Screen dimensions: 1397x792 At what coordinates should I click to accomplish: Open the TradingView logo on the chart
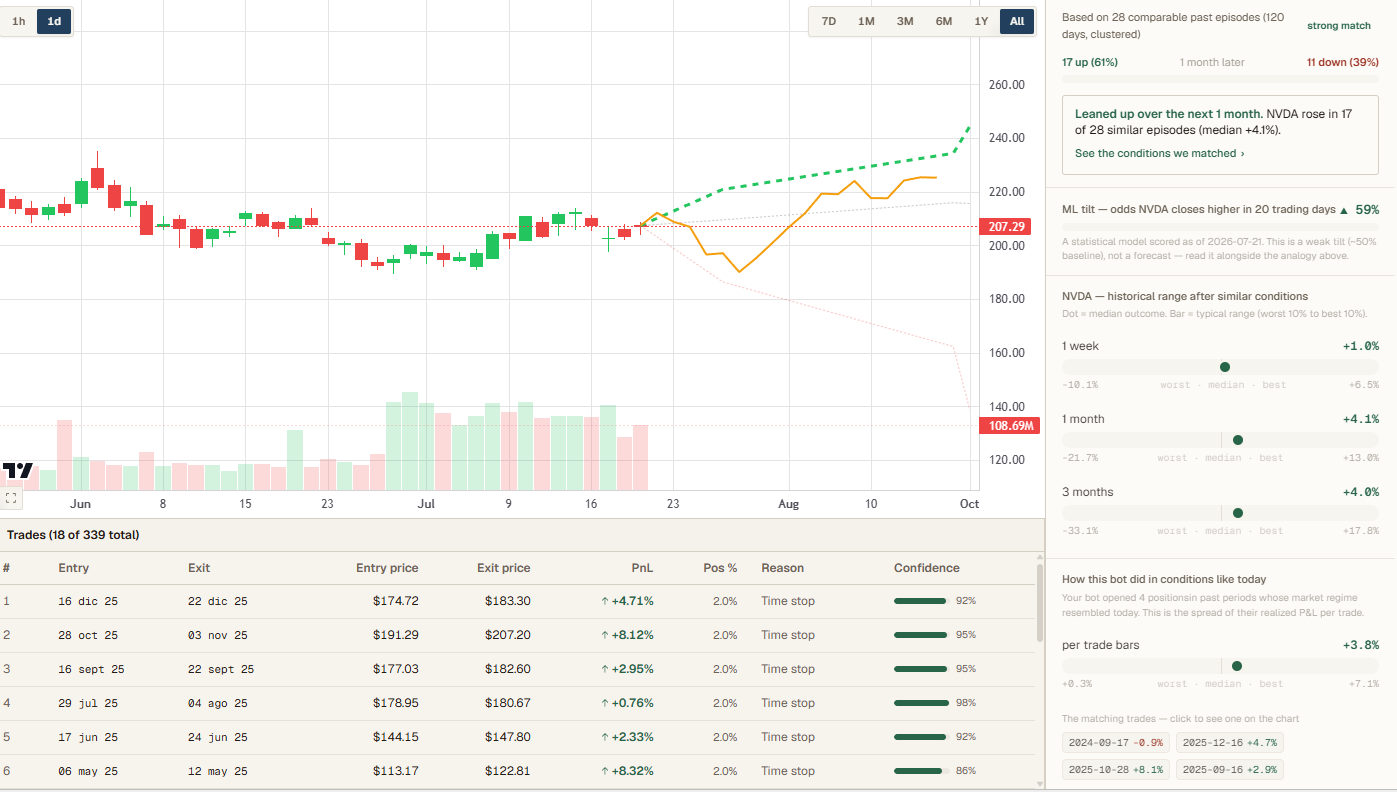[x=18, y=470]
